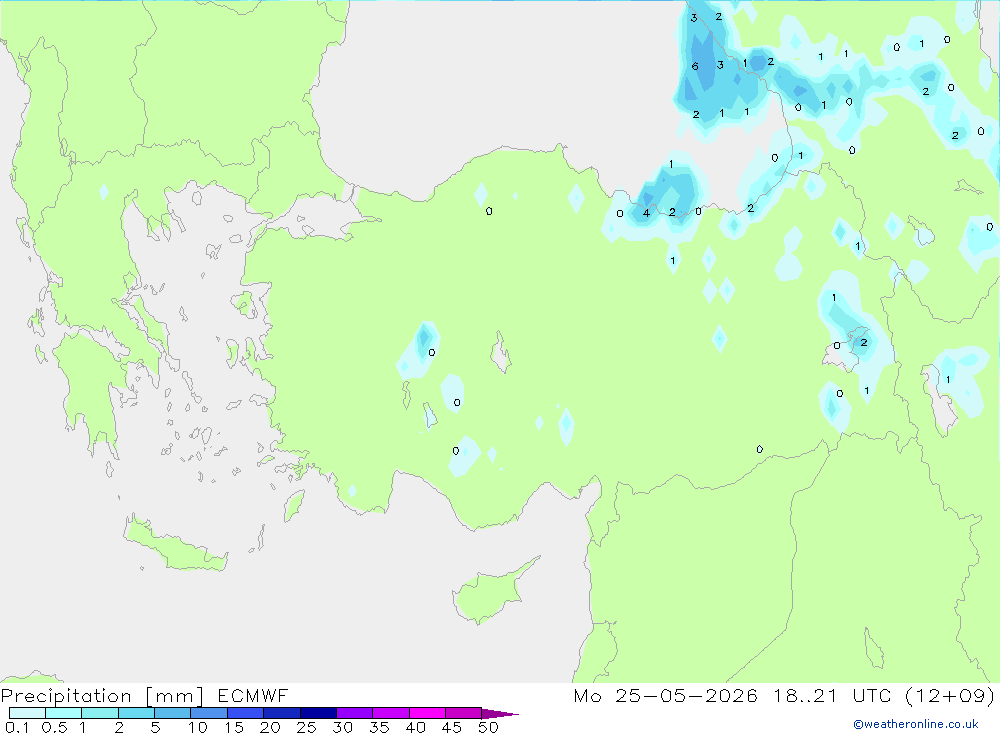Click the 'ECMWF' model label
The width and height of the screenshot is (1000, 733).
253,695
